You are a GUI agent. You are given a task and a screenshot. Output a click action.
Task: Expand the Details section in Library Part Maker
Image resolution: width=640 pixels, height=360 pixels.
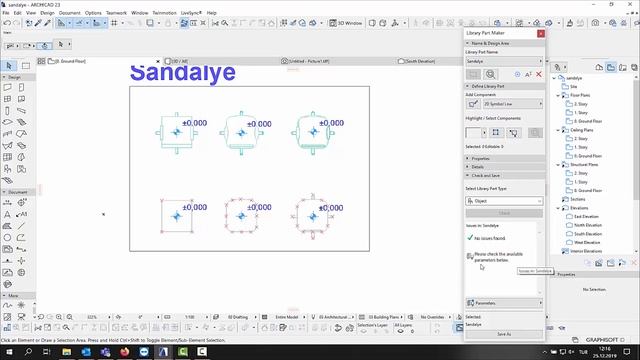click(504, 167)
